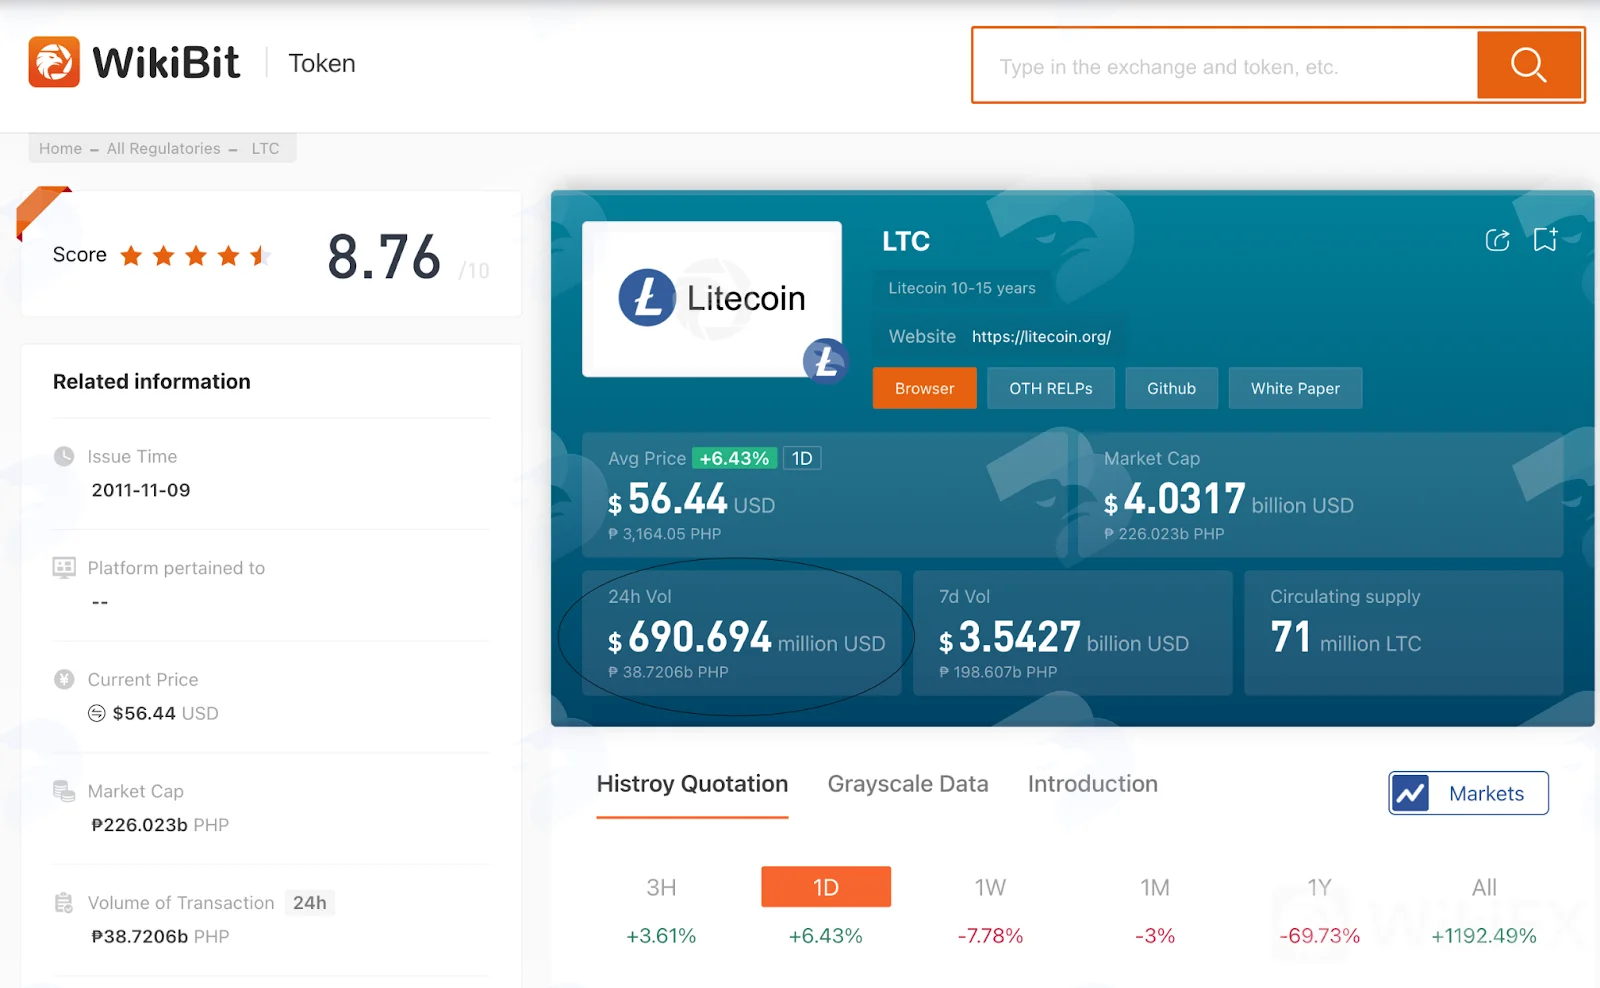Screen dimensions: 1600x988
Task: Open the Browser button
Action: pos(925,388)
